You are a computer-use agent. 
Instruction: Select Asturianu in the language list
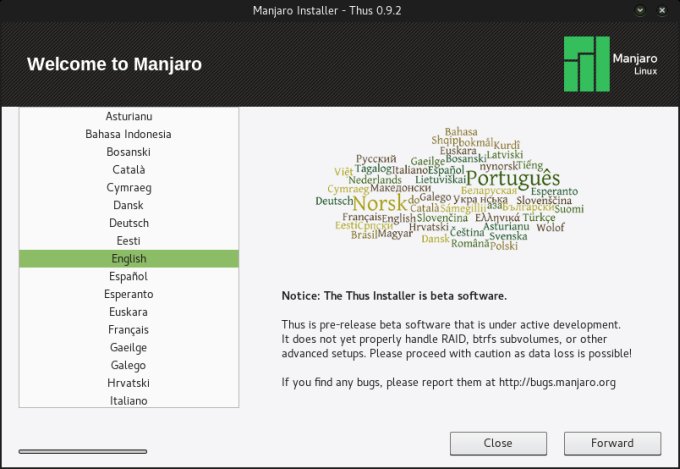[129, 116]
